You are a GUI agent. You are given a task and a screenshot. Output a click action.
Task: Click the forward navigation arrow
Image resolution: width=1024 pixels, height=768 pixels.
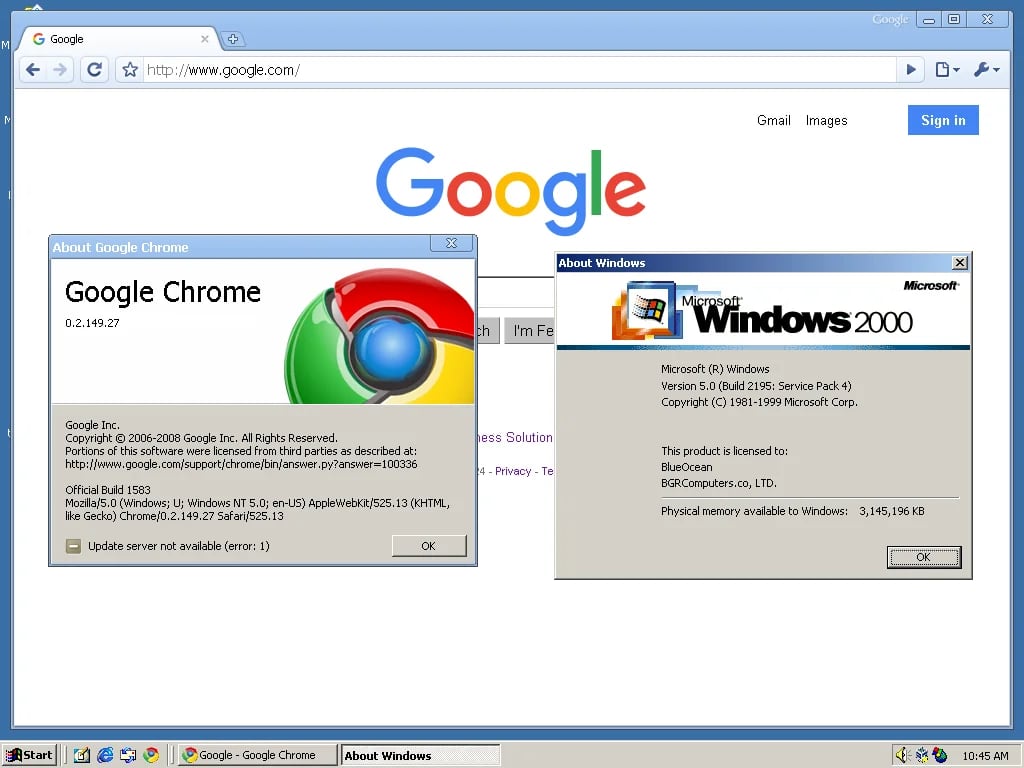(x=60, y=69)
